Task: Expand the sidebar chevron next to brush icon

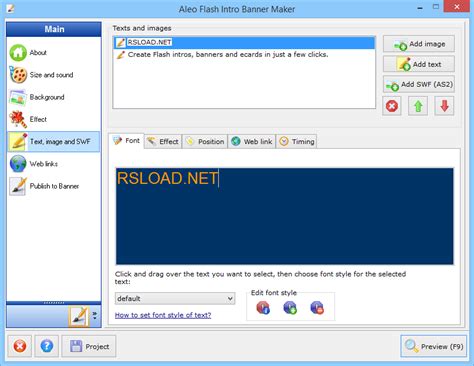Action: (95, 315)
